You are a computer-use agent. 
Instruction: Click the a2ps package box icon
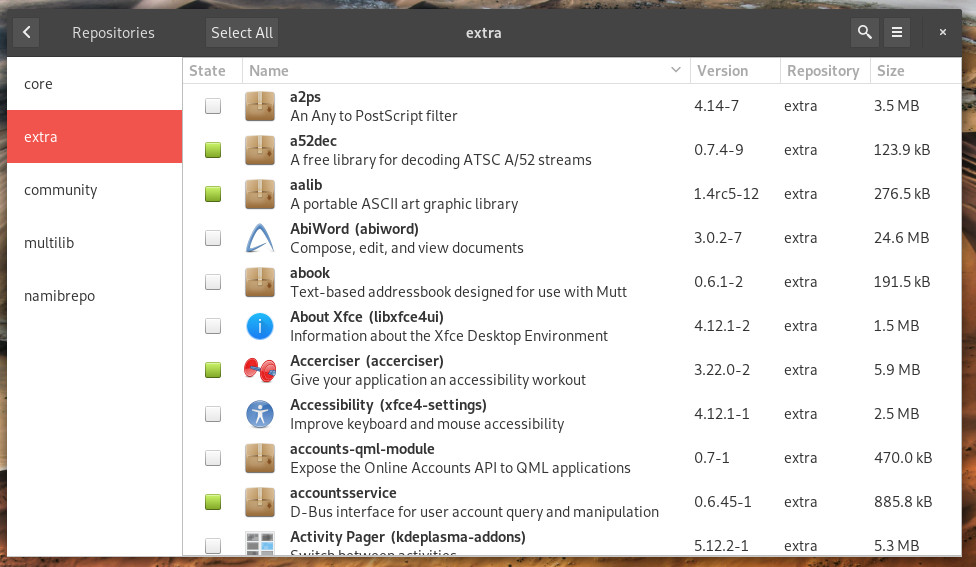260,106
